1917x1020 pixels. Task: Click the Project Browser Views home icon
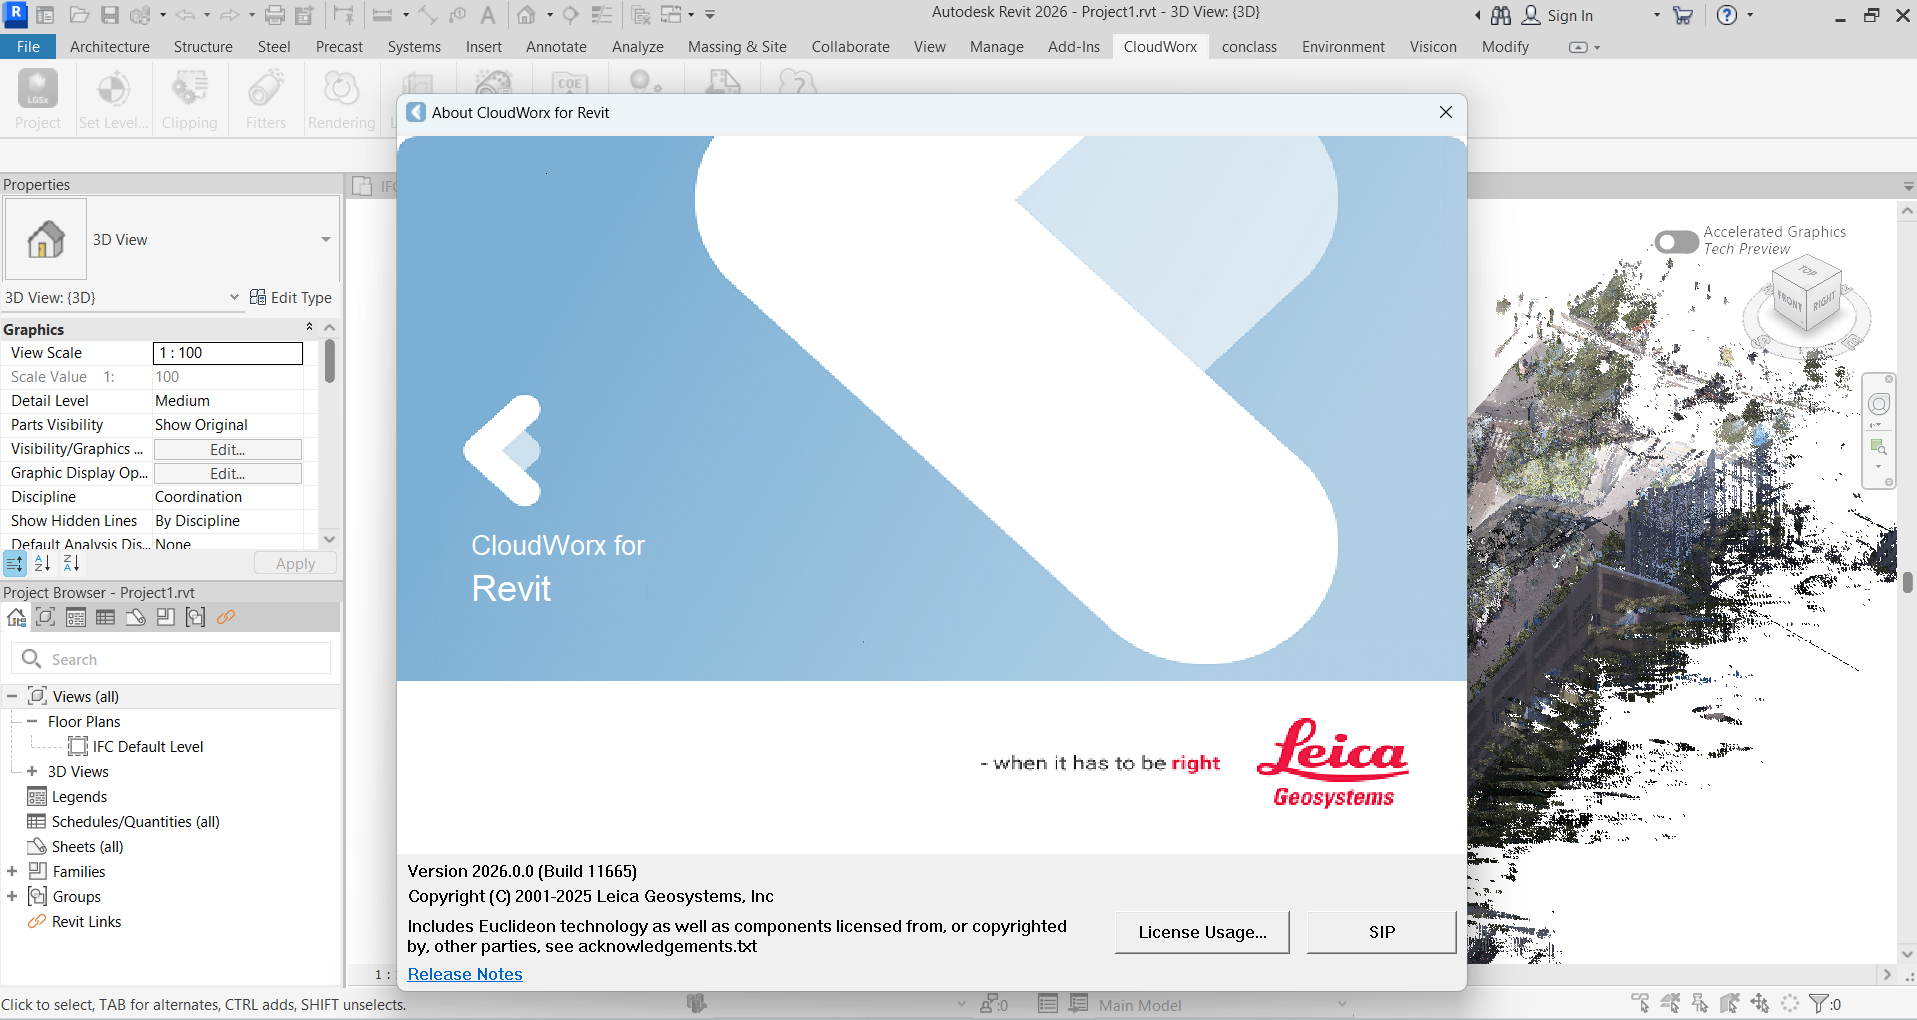[16, 617]
